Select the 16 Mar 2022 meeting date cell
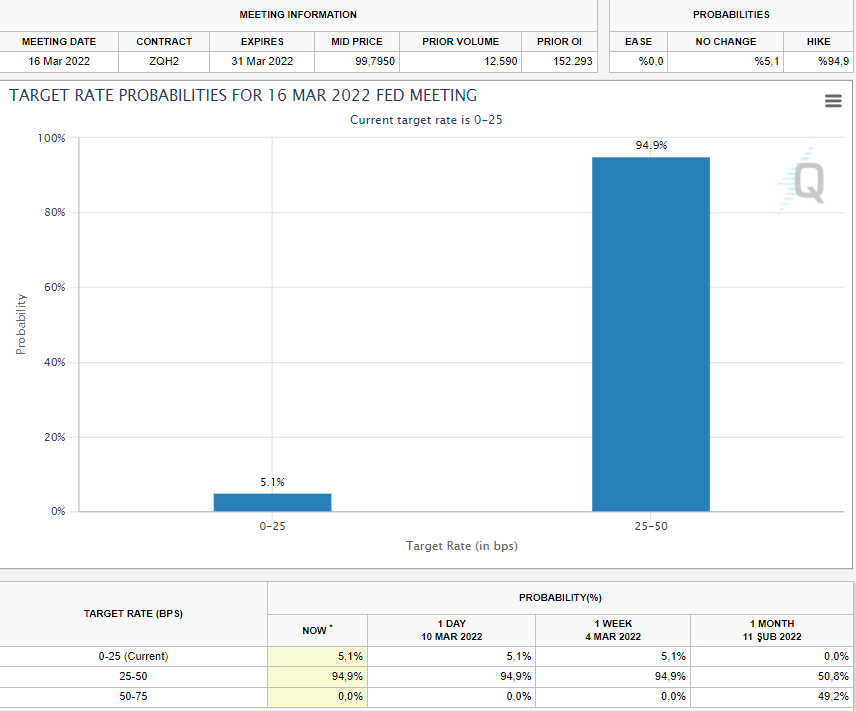Screen dimensions: 856x711 pyautogui.click(x=59, y=61)
